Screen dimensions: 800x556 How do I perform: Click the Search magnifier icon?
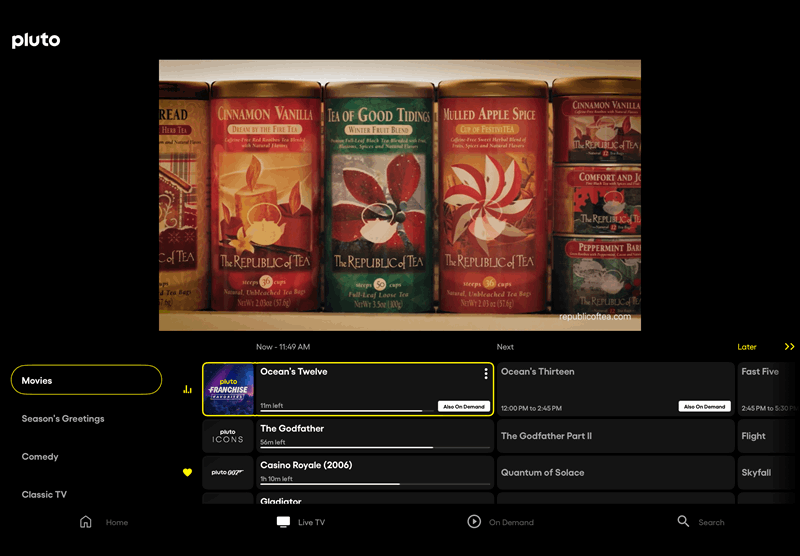pyautogui.click(x=683, y=522)
